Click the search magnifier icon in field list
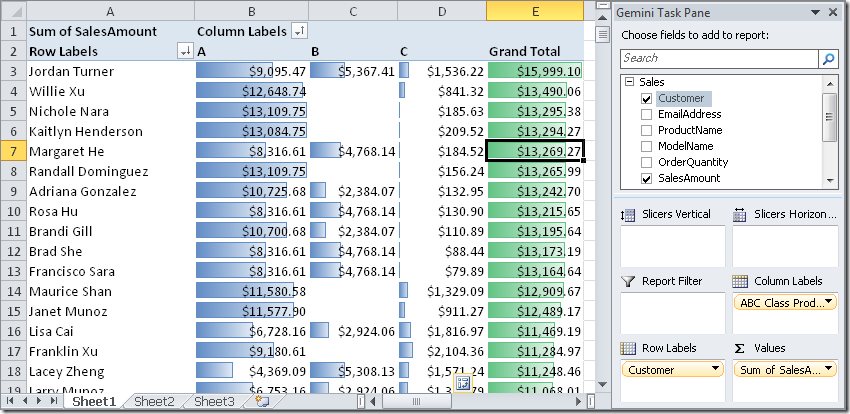 click(x=828, y=59)
